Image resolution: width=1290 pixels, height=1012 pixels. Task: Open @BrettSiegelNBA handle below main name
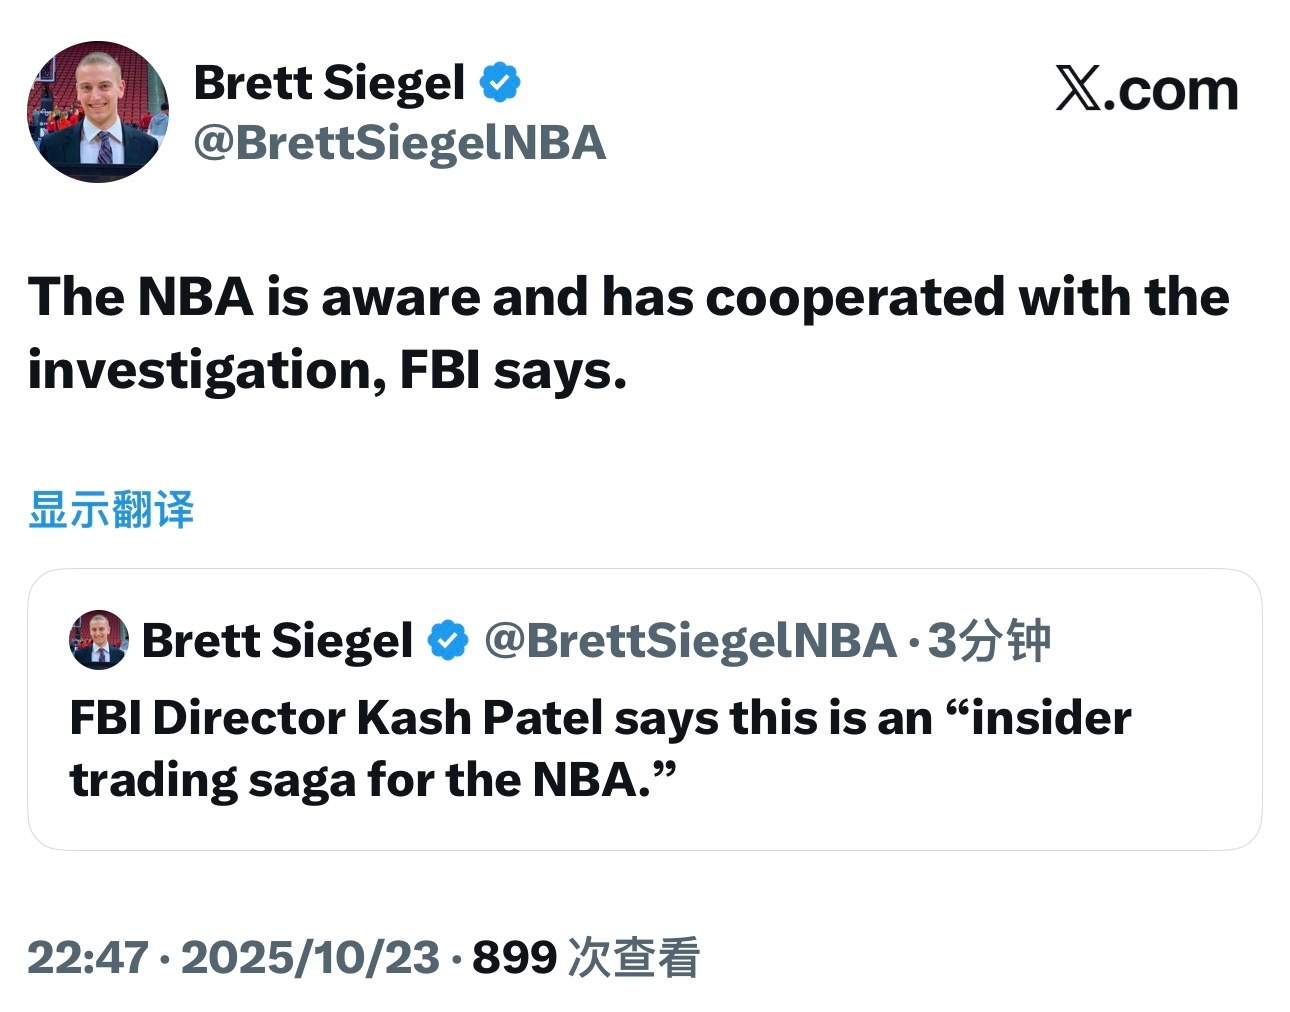[x=400, y=143]
